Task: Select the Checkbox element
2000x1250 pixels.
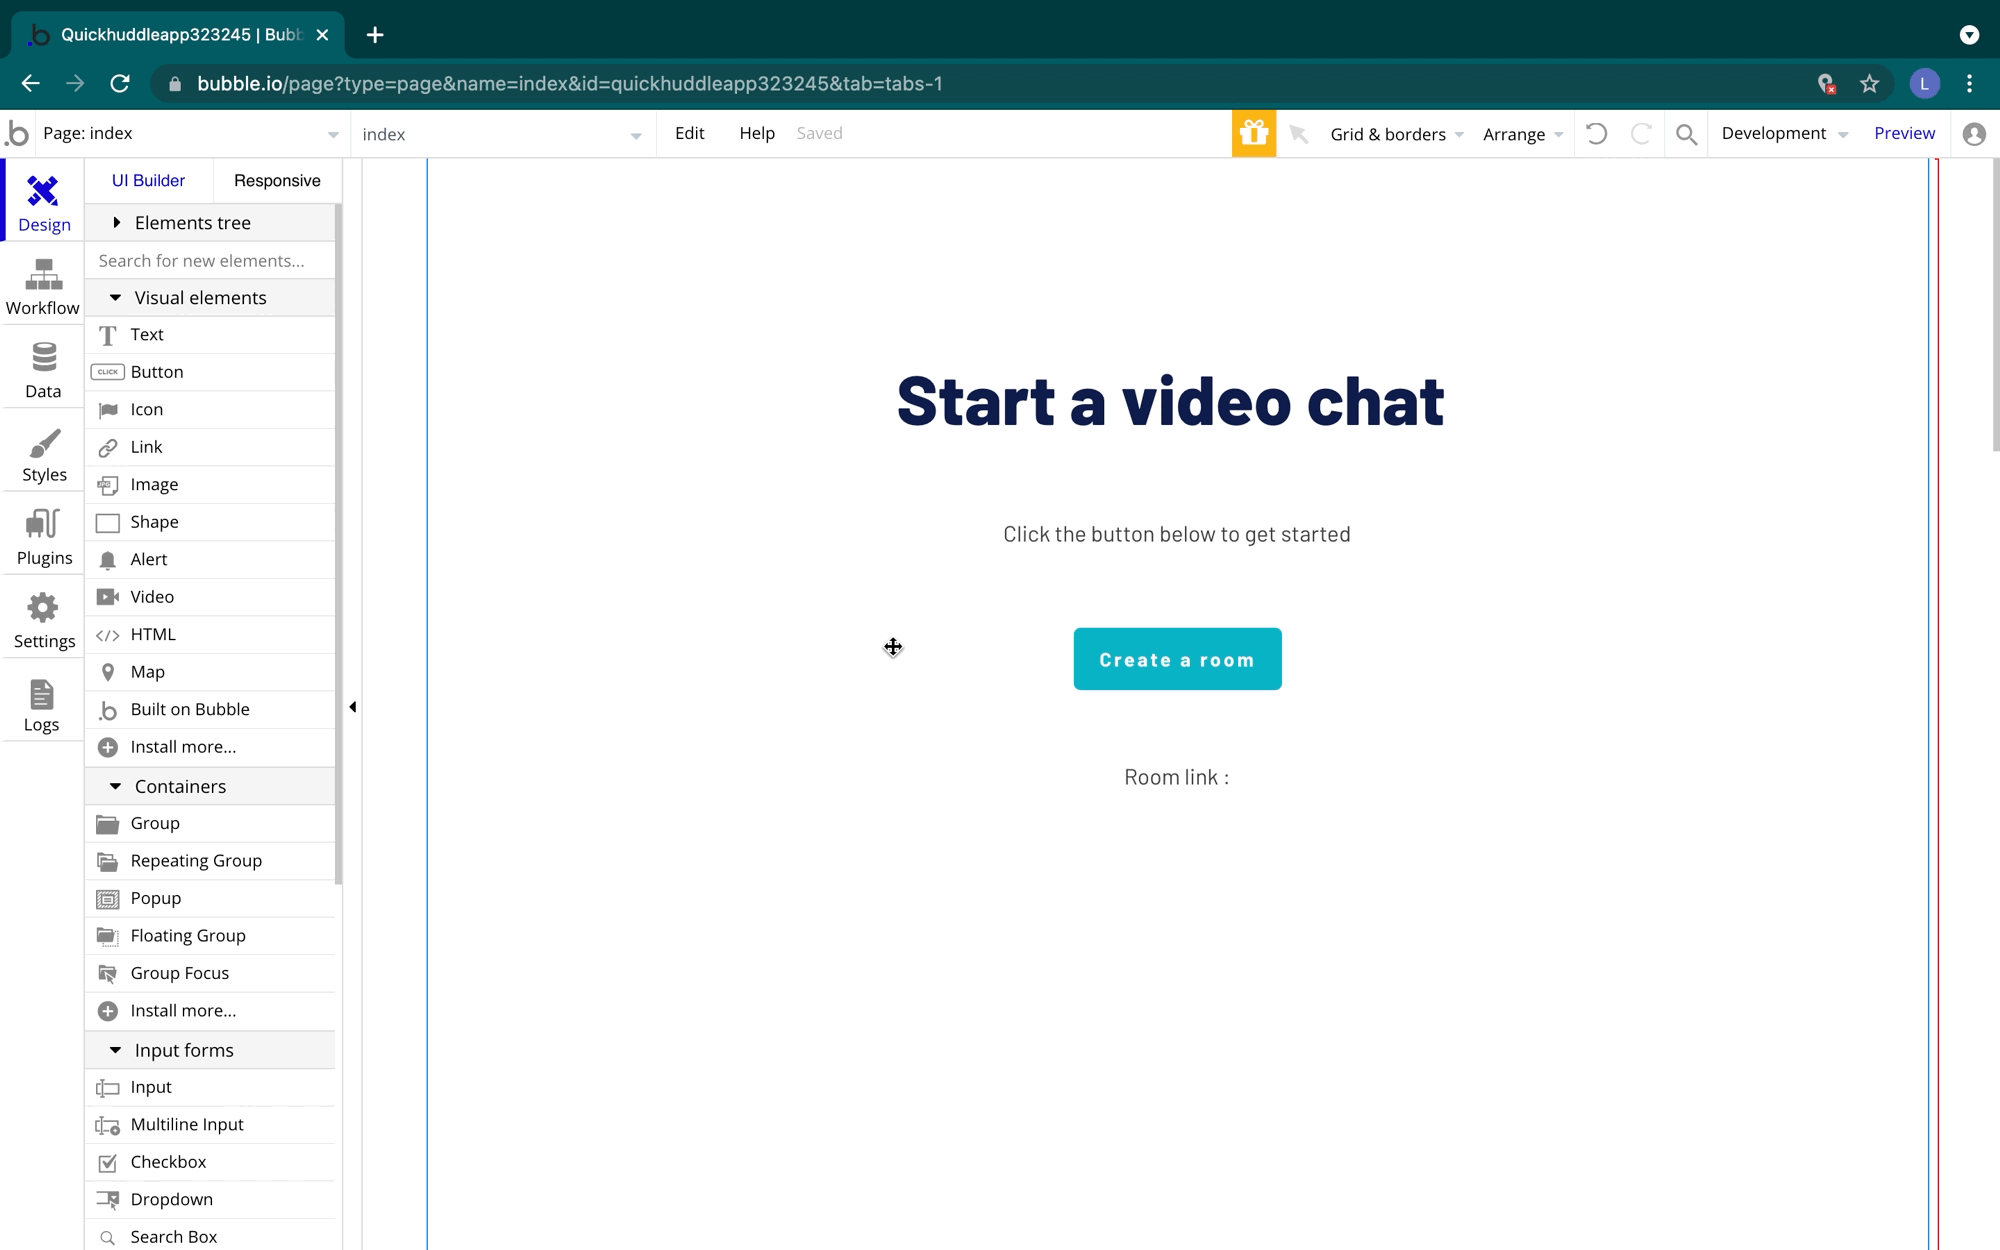Action: (x=210, y=1163)
